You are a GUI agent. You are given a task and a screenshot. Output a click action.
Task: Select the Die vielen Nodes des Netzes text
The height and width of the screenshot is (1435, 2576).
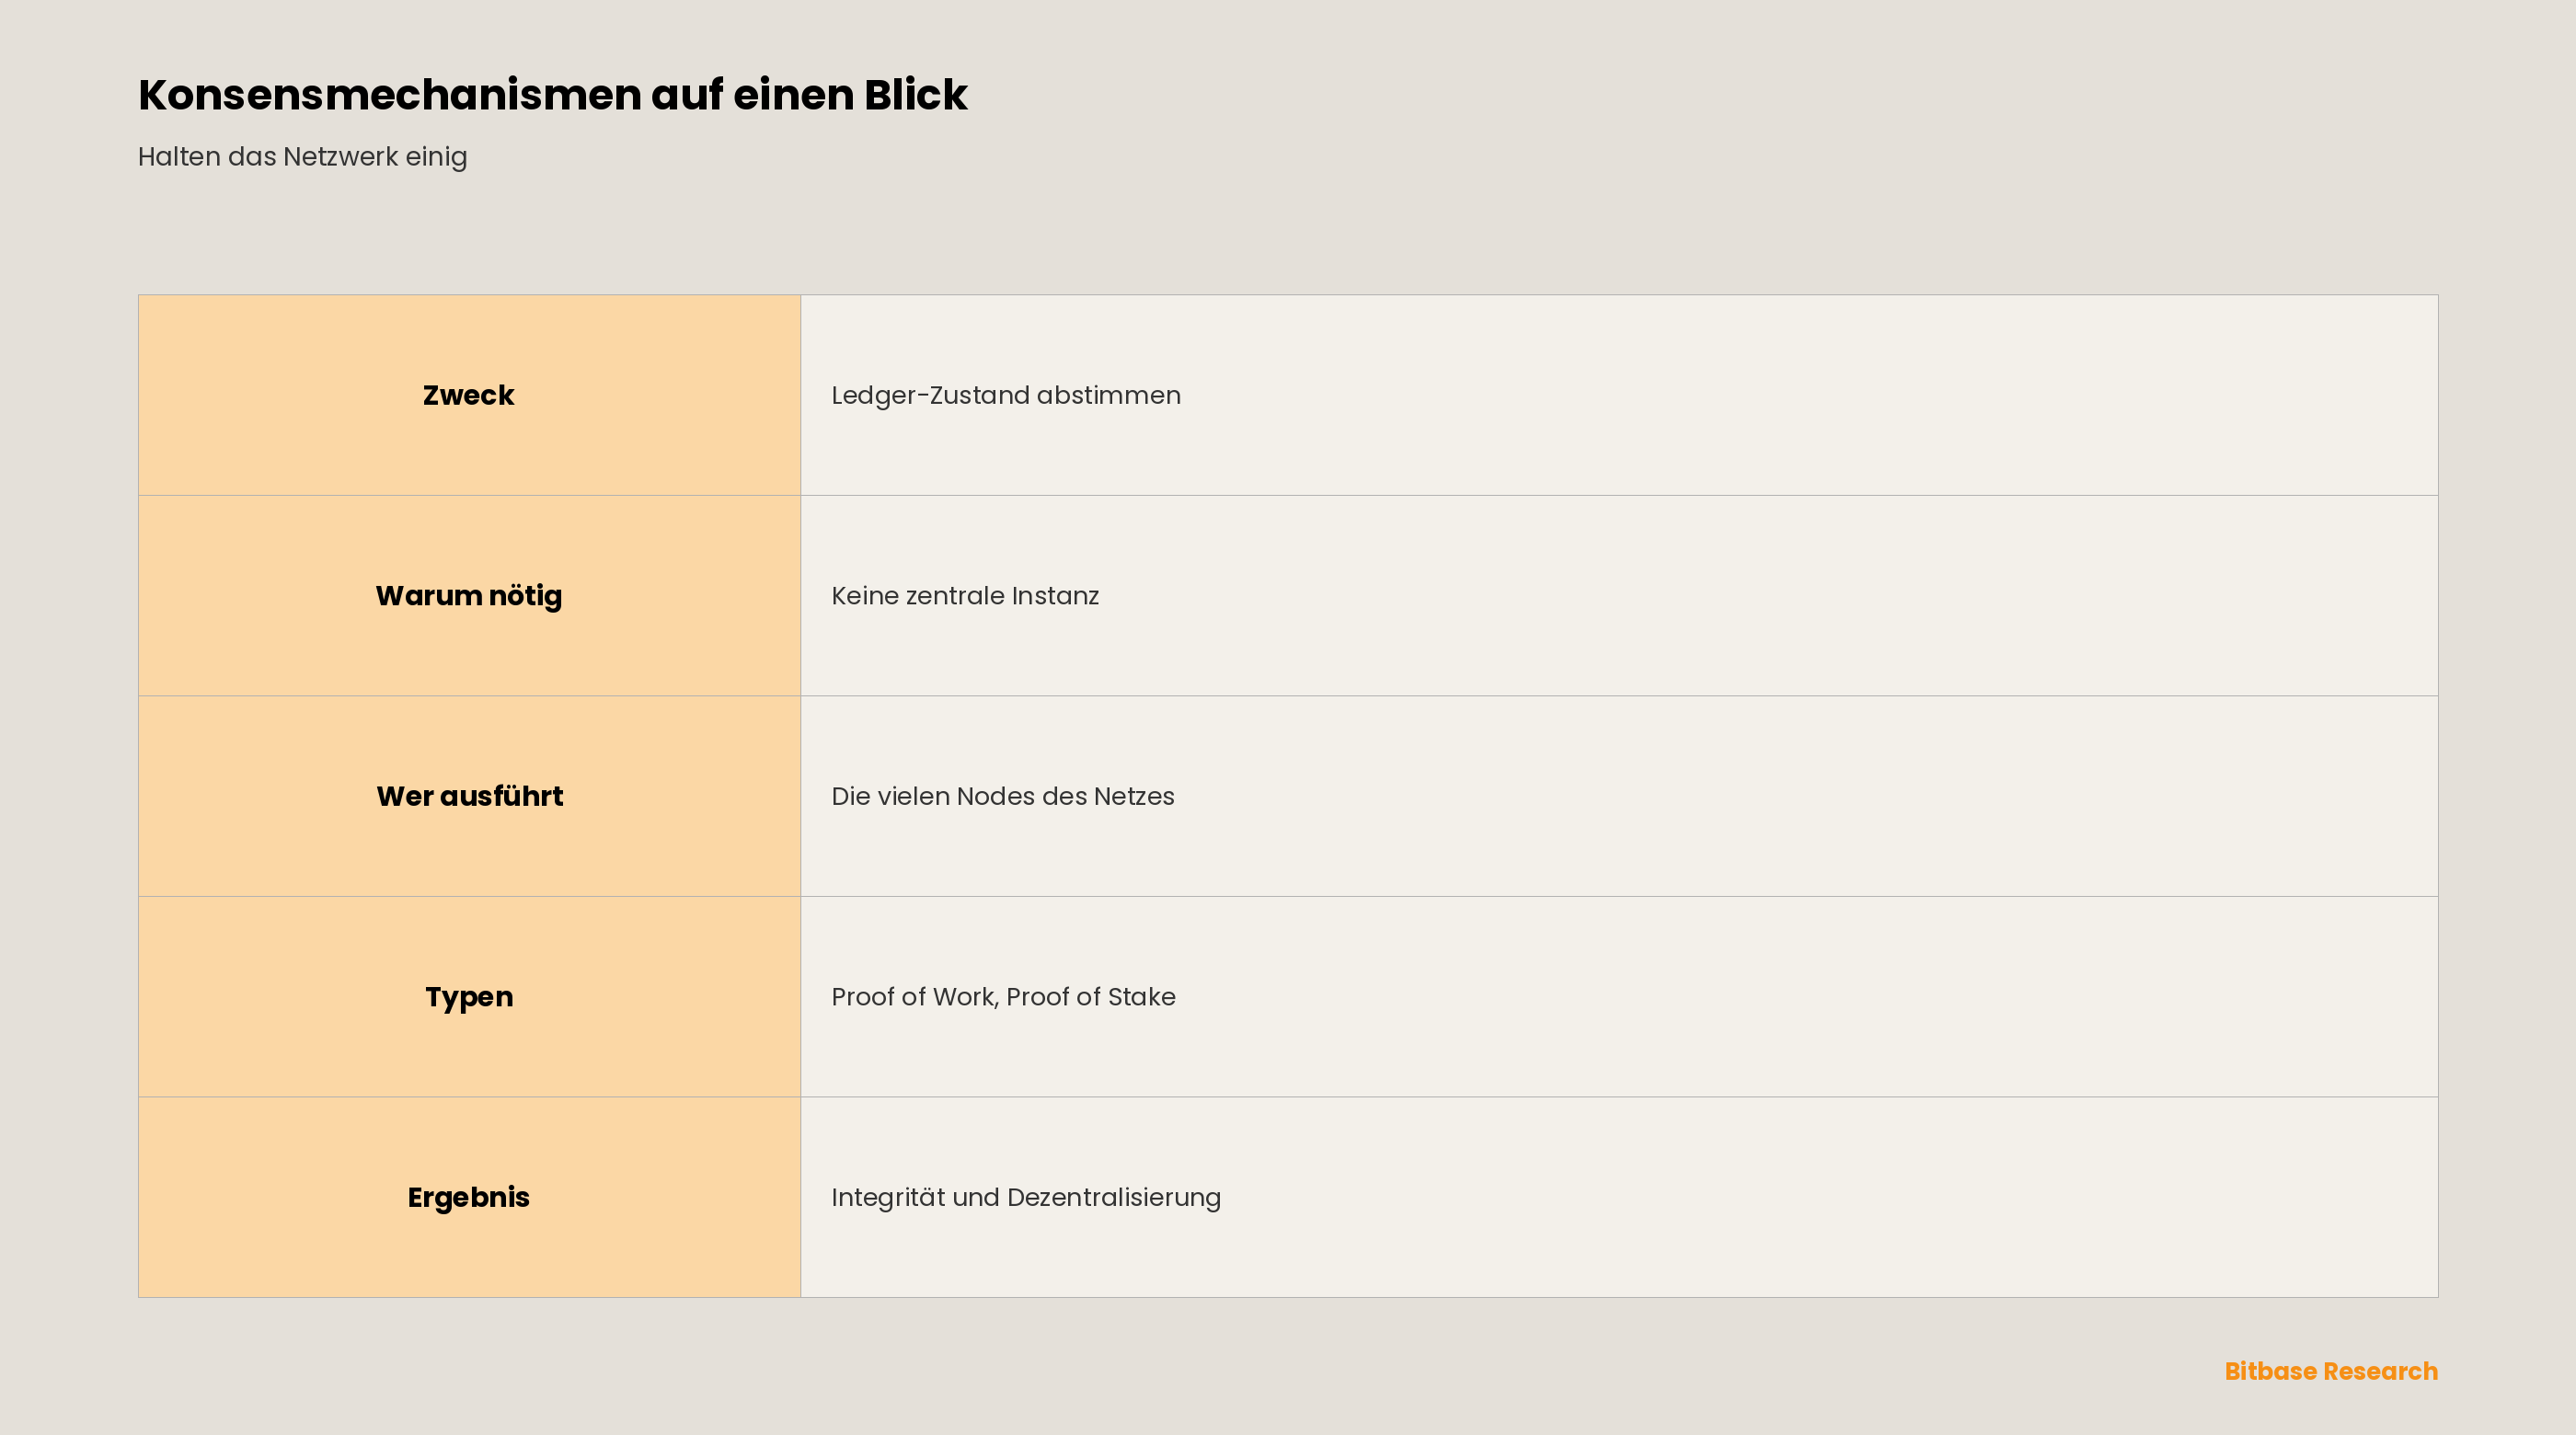[1003, 797]
